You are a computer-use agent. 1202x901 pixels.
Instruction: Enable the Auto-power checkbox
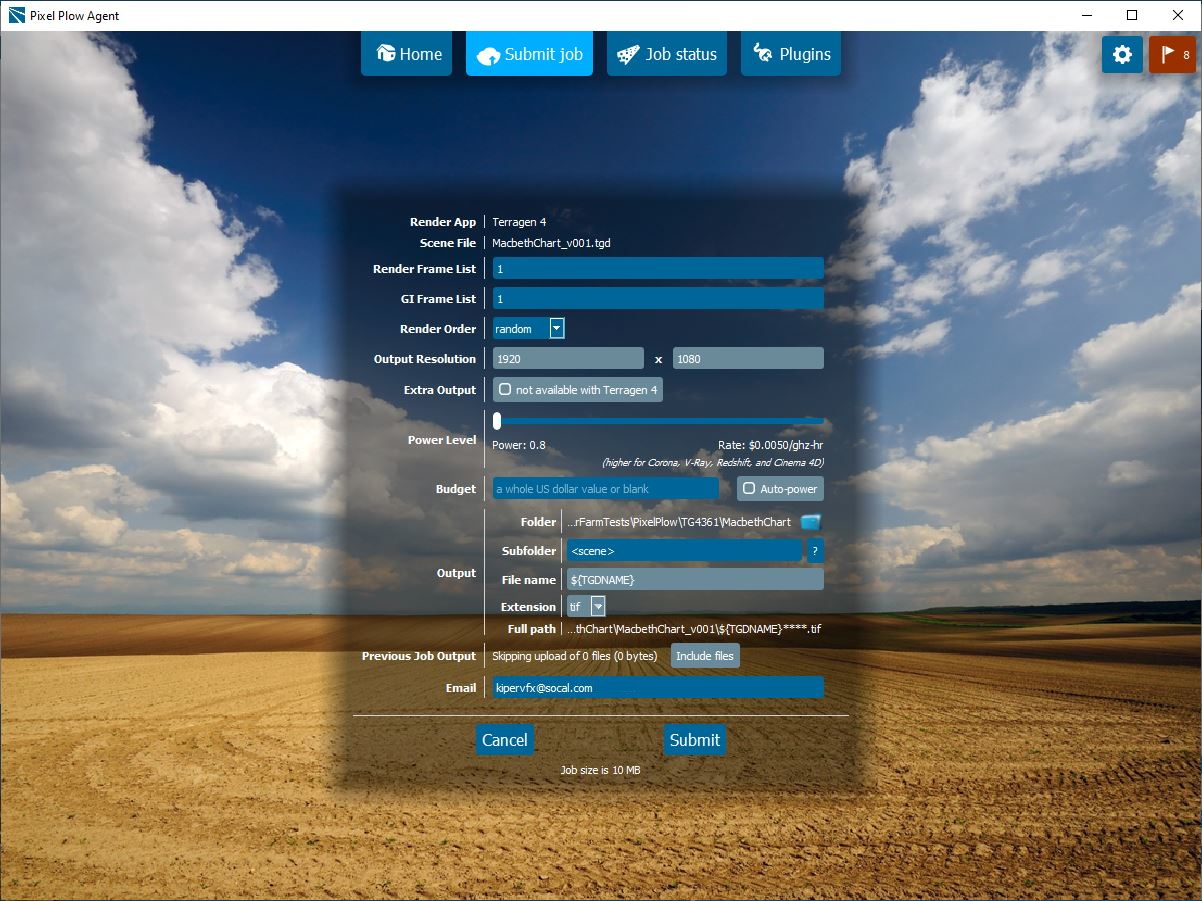tap(749, 489)
